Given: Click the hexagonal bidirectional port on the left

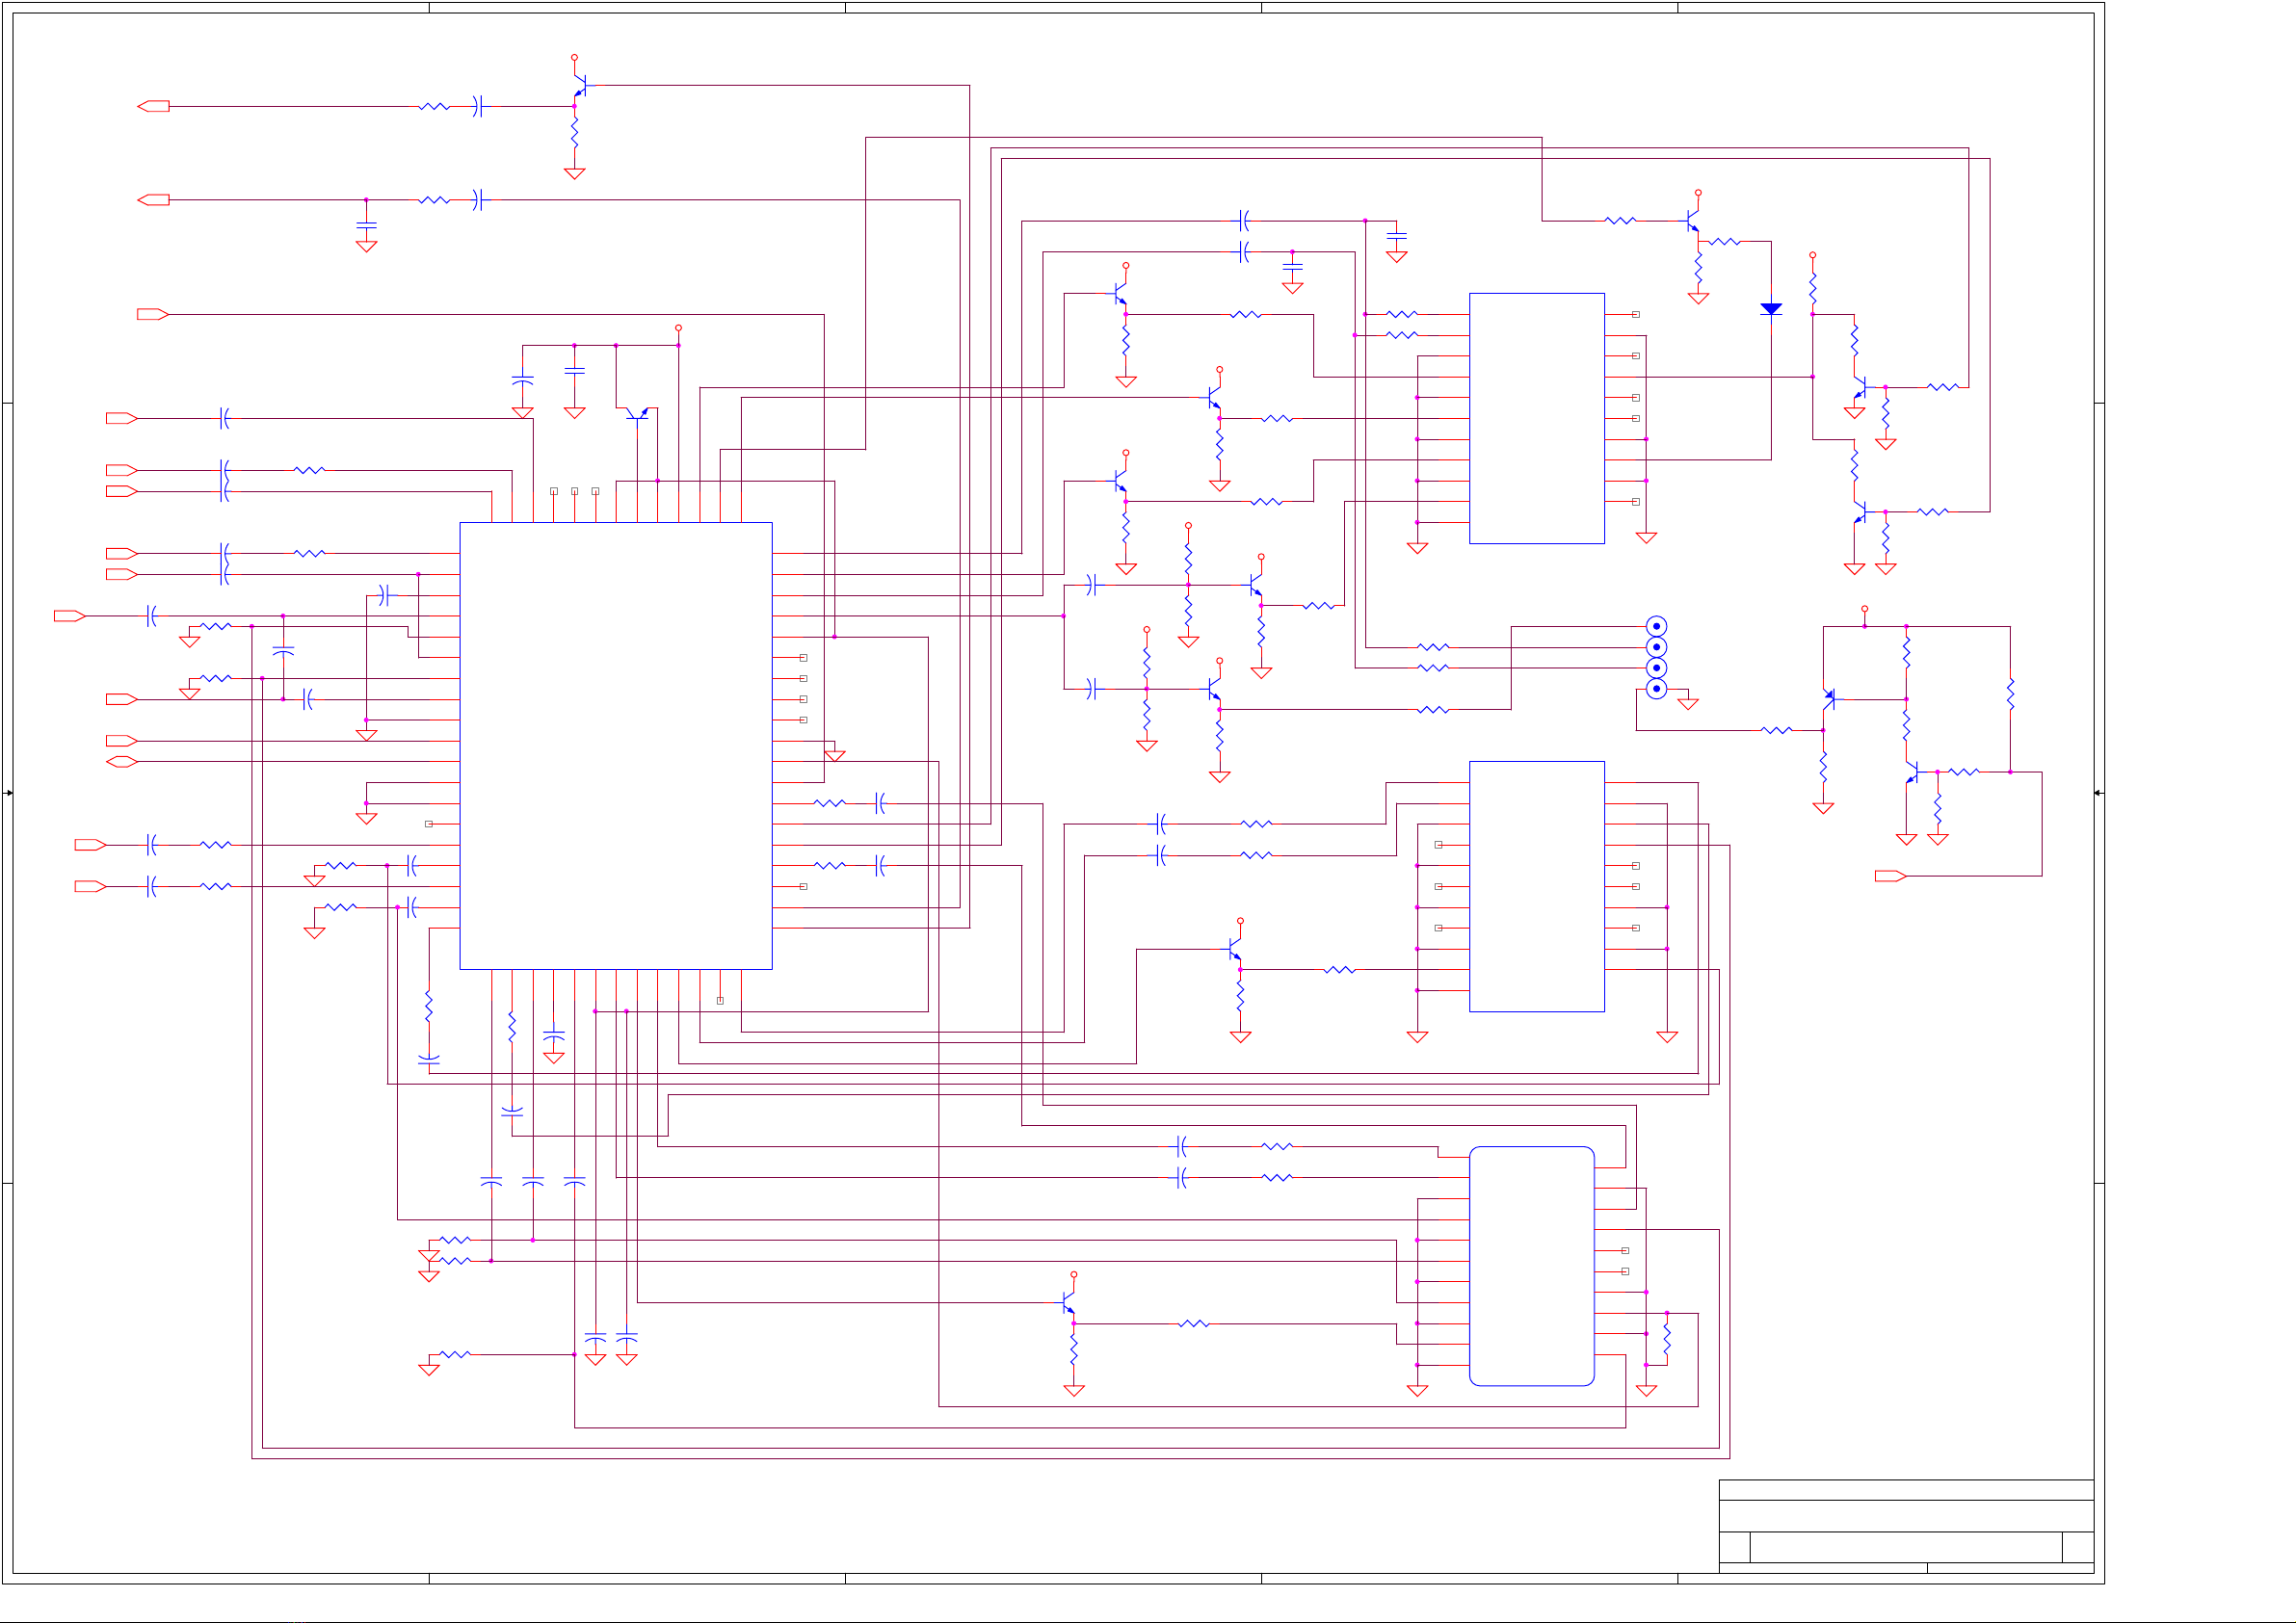Looking at the screenshot, I should coord(121,762).
